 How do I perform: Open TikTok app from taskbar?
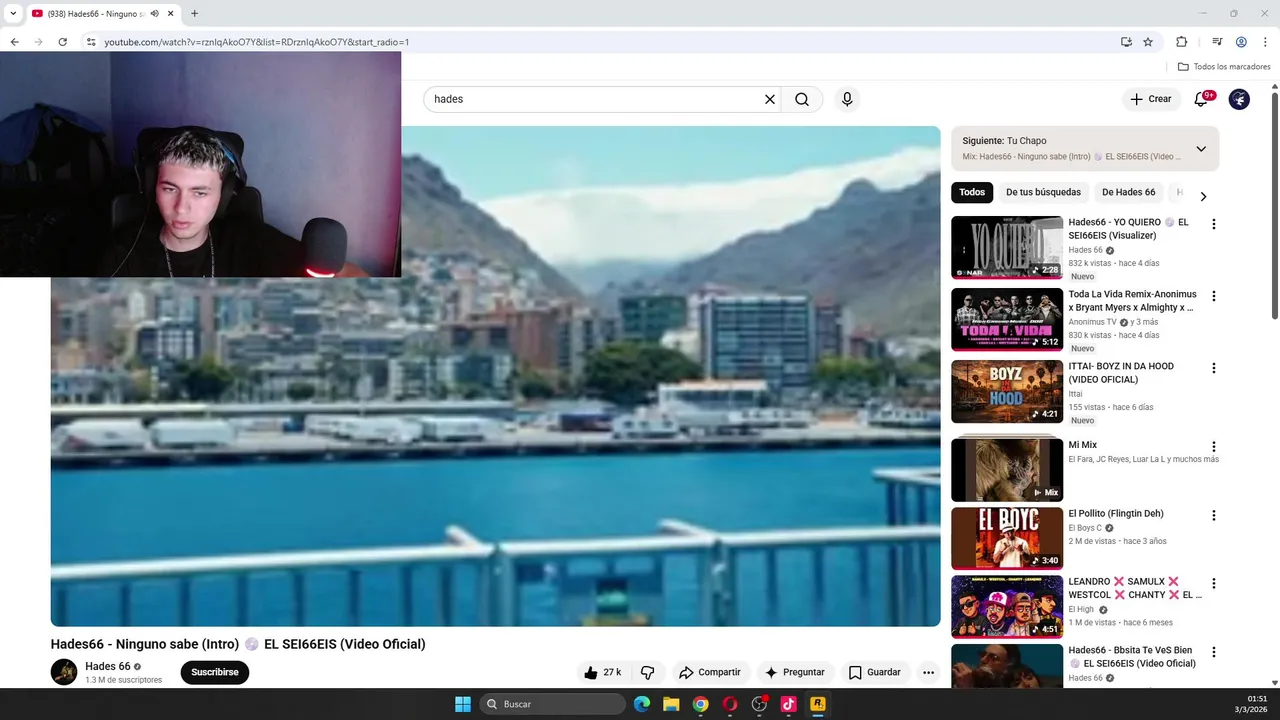(x=788, y=704)
